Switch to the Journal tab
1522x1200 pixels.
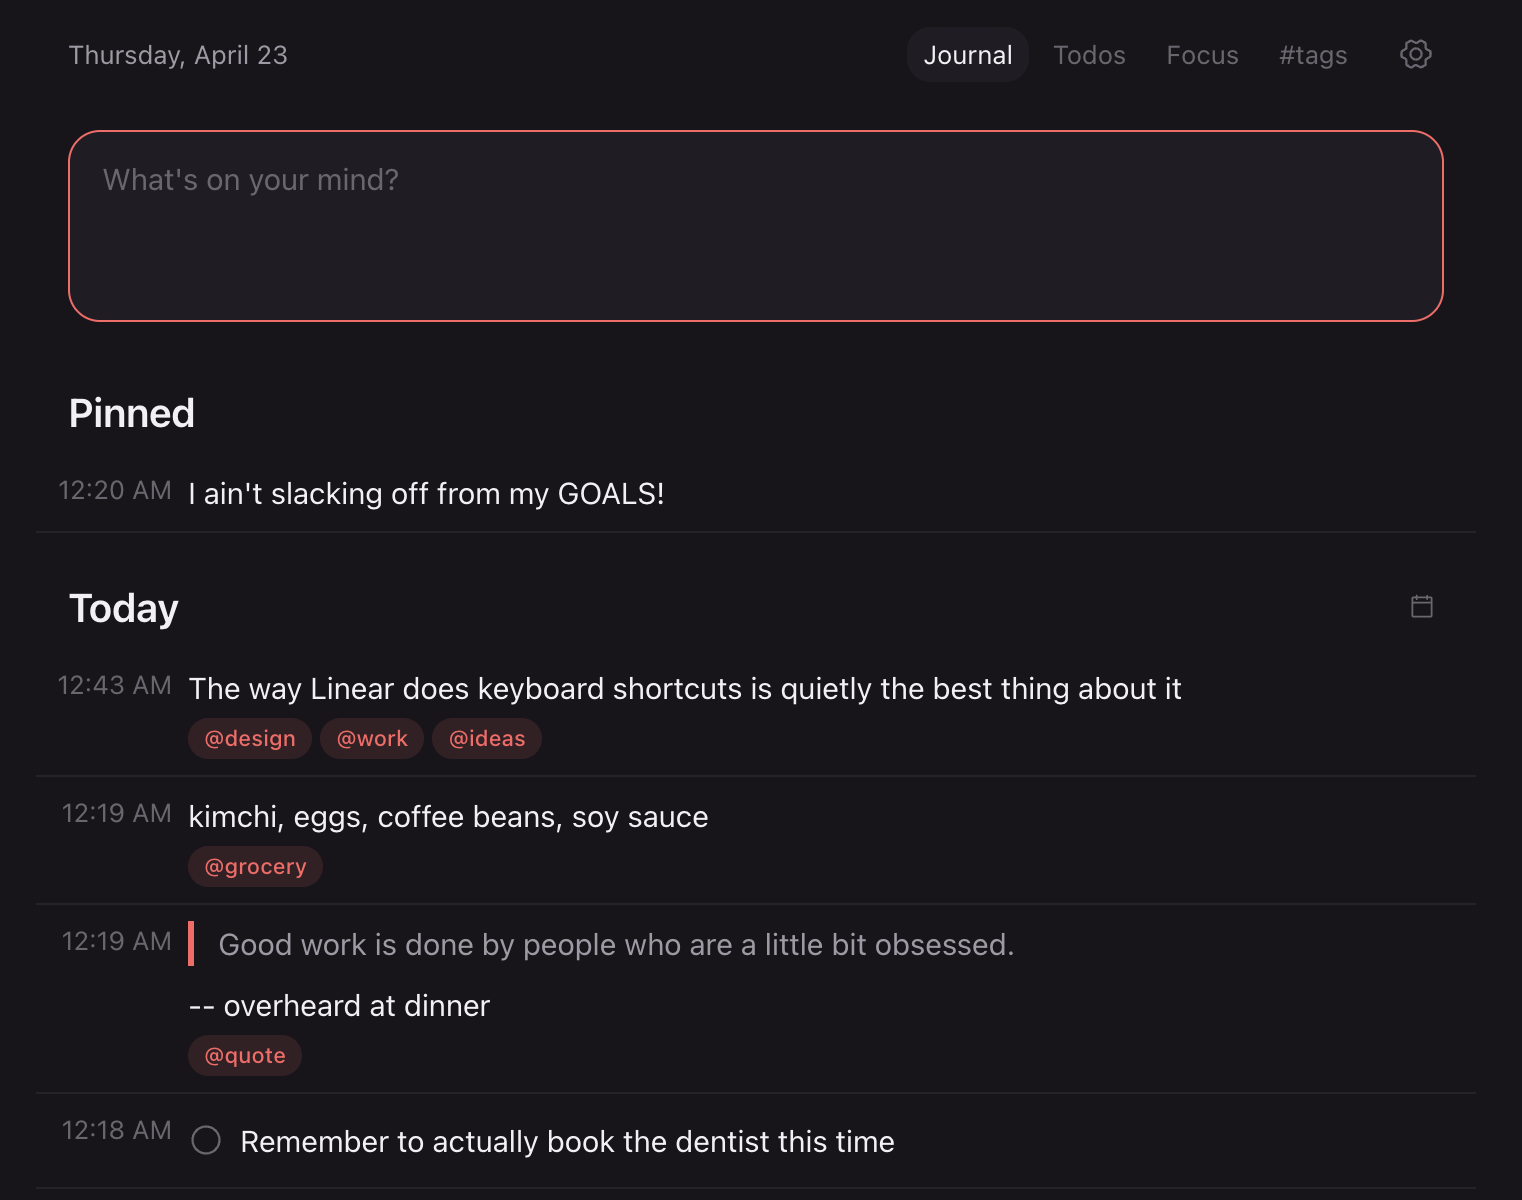(x=967, y=55)
